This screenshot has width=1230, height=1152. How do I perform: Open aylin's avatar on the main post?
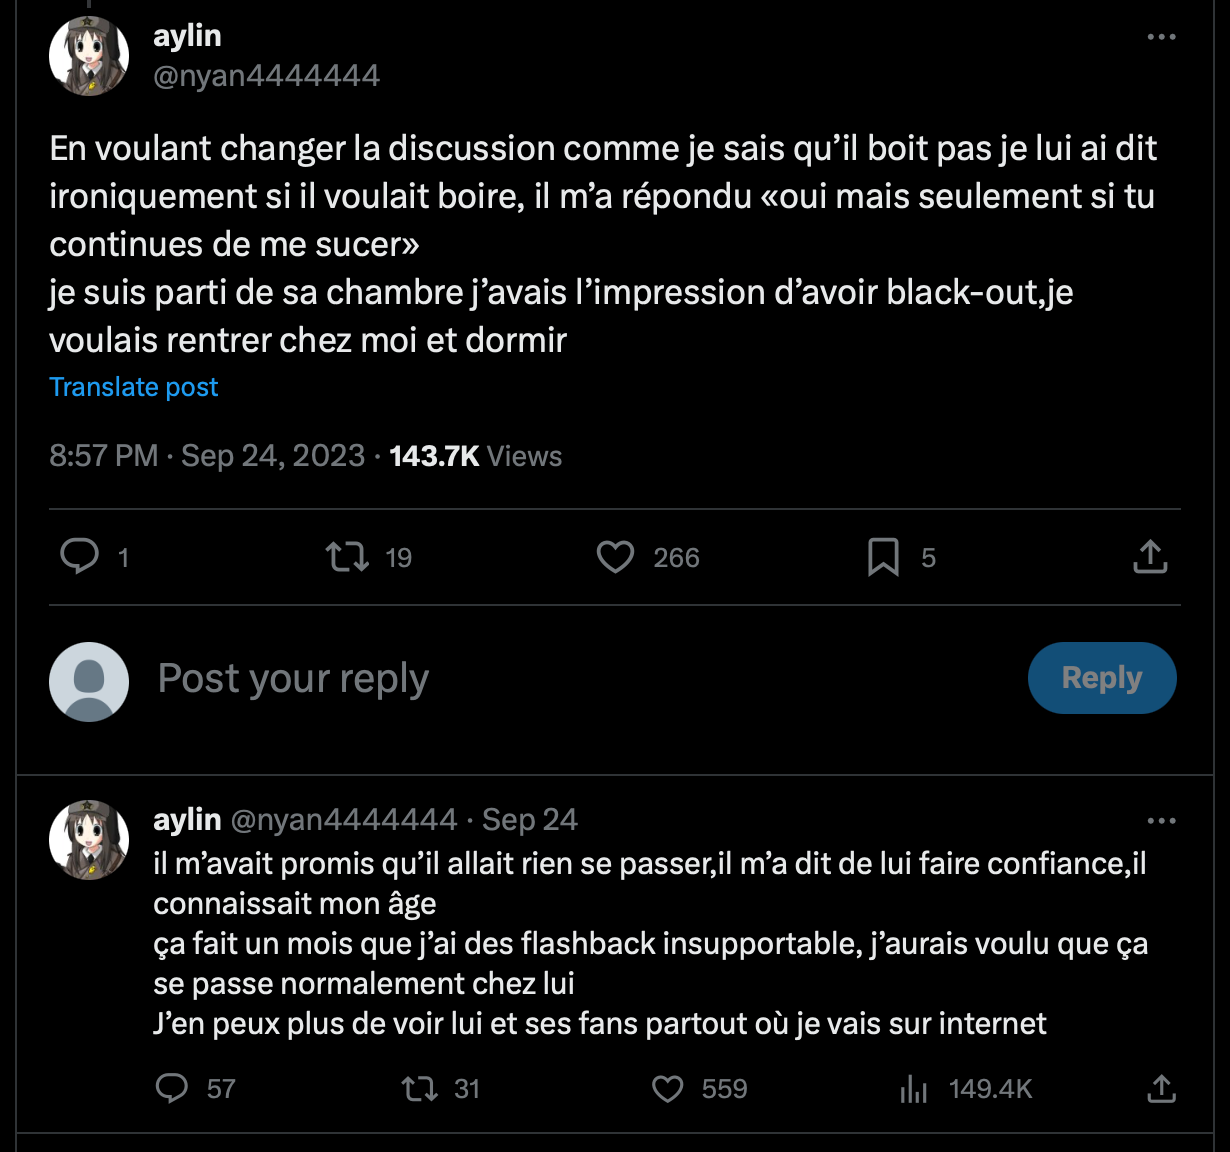[x=89, y=56]
